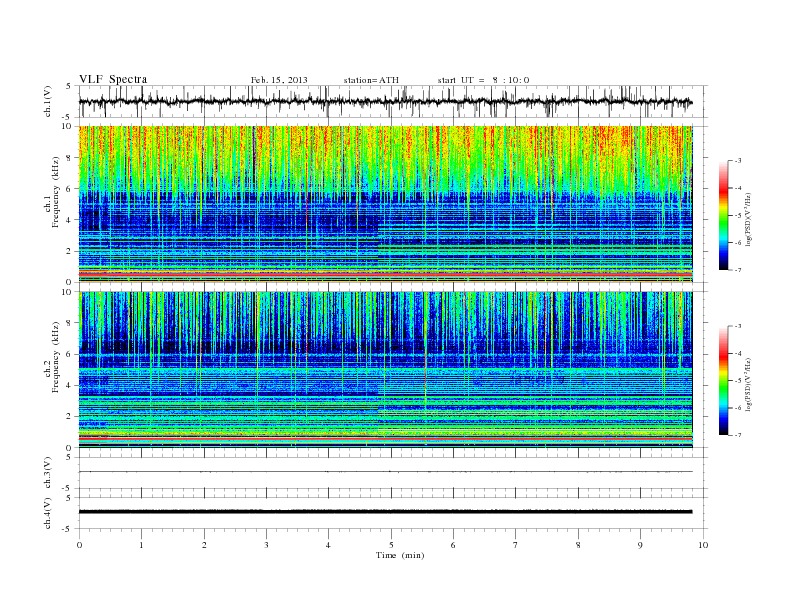Click time axis tick label "7"

coord(516,545)
